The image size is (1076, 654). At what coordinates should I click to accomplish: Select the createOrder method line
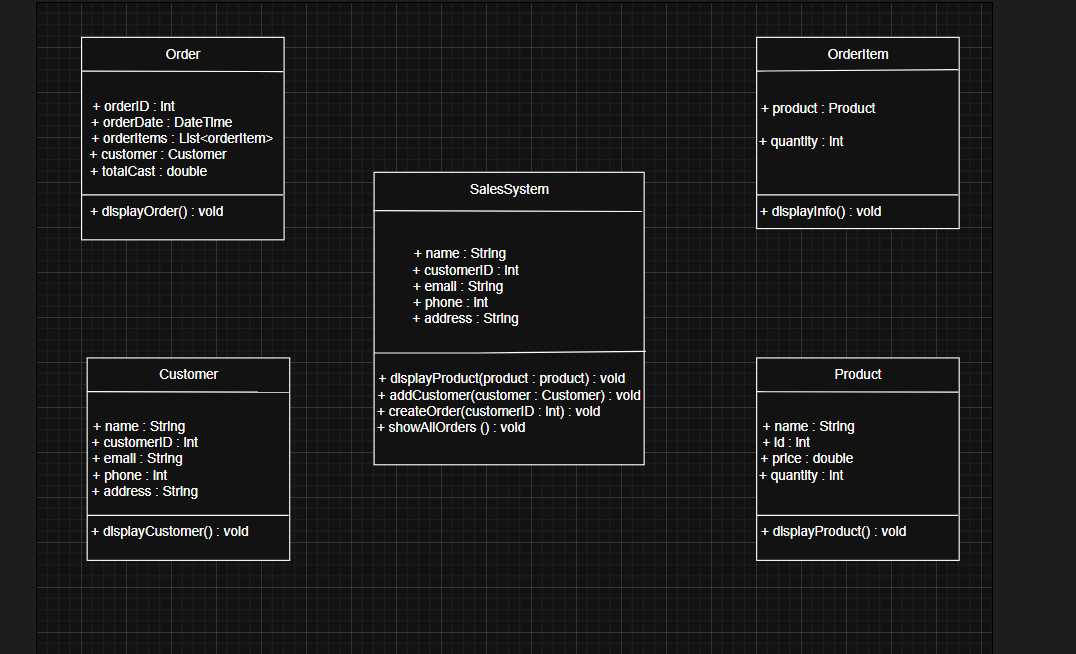(489, 412)
